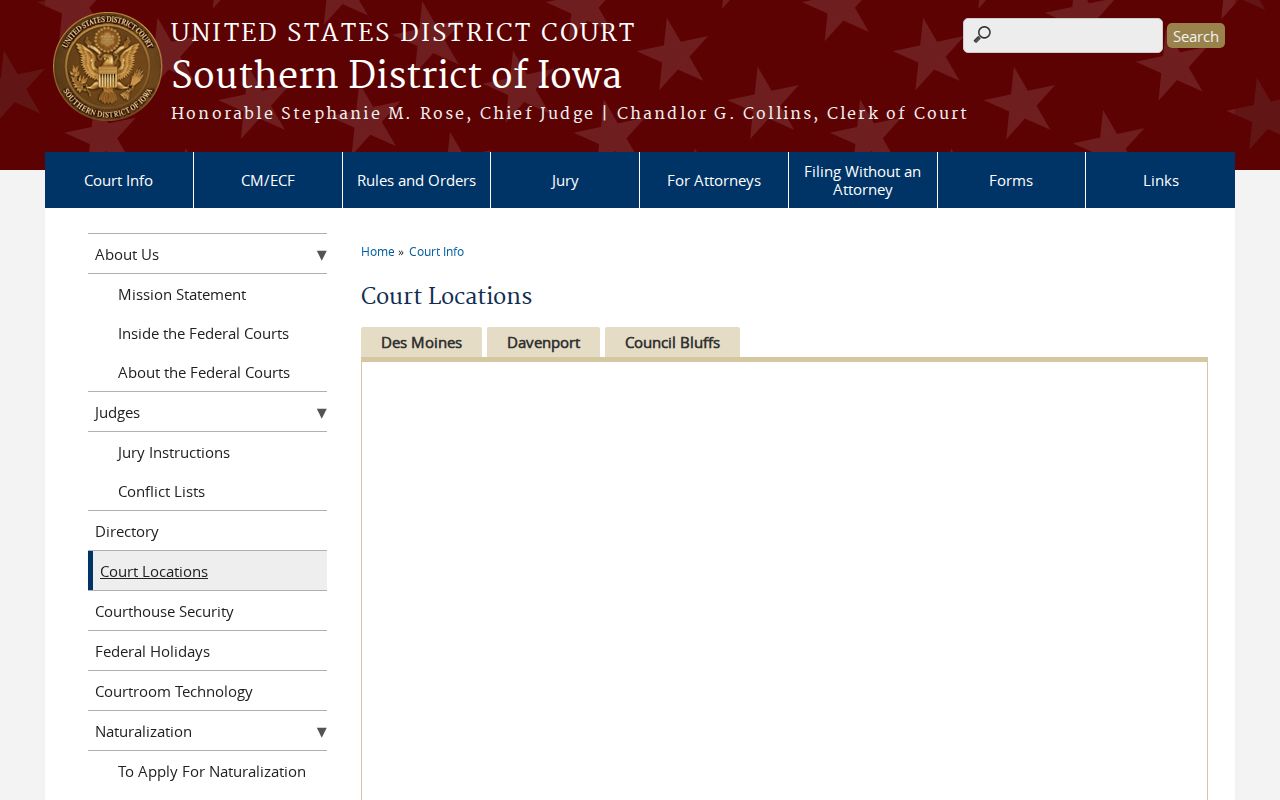
Task: Expand the About Us submenu arrow
Action: 321,254
